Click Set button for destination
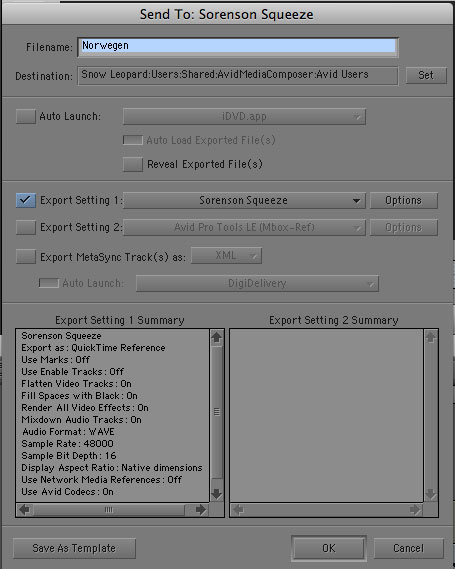Image resolution: width=455 pixels, height=569 pixels. [426, 75]
